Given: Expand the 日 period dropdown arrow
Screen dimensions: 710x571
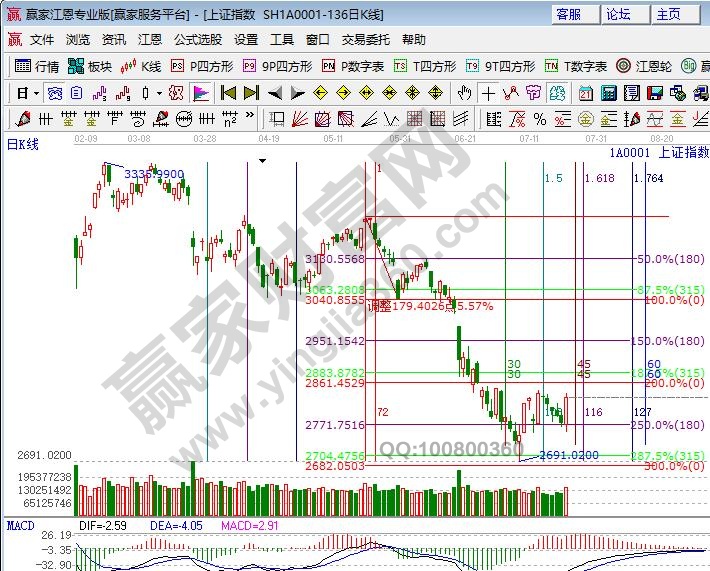Looking at the screenshot, I should tap(36, 93).
